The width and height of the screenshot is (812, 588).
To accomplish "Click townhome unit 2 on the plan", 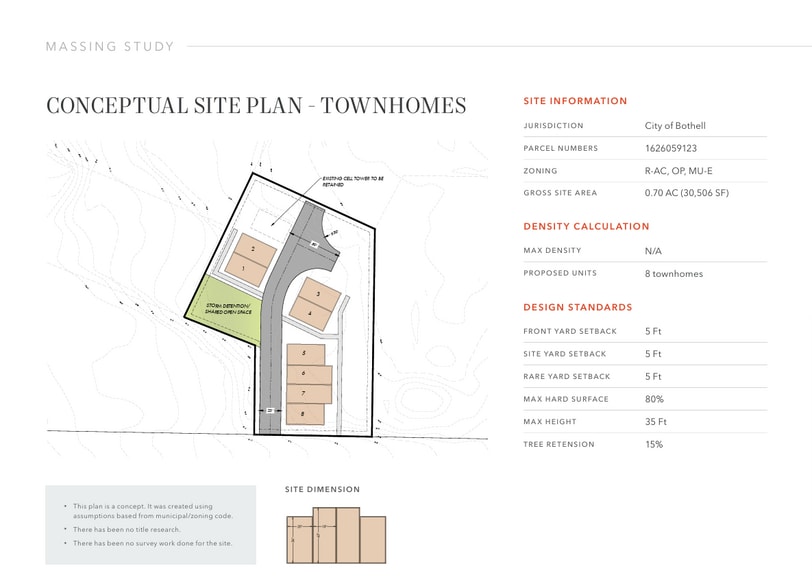I will 251,248.
